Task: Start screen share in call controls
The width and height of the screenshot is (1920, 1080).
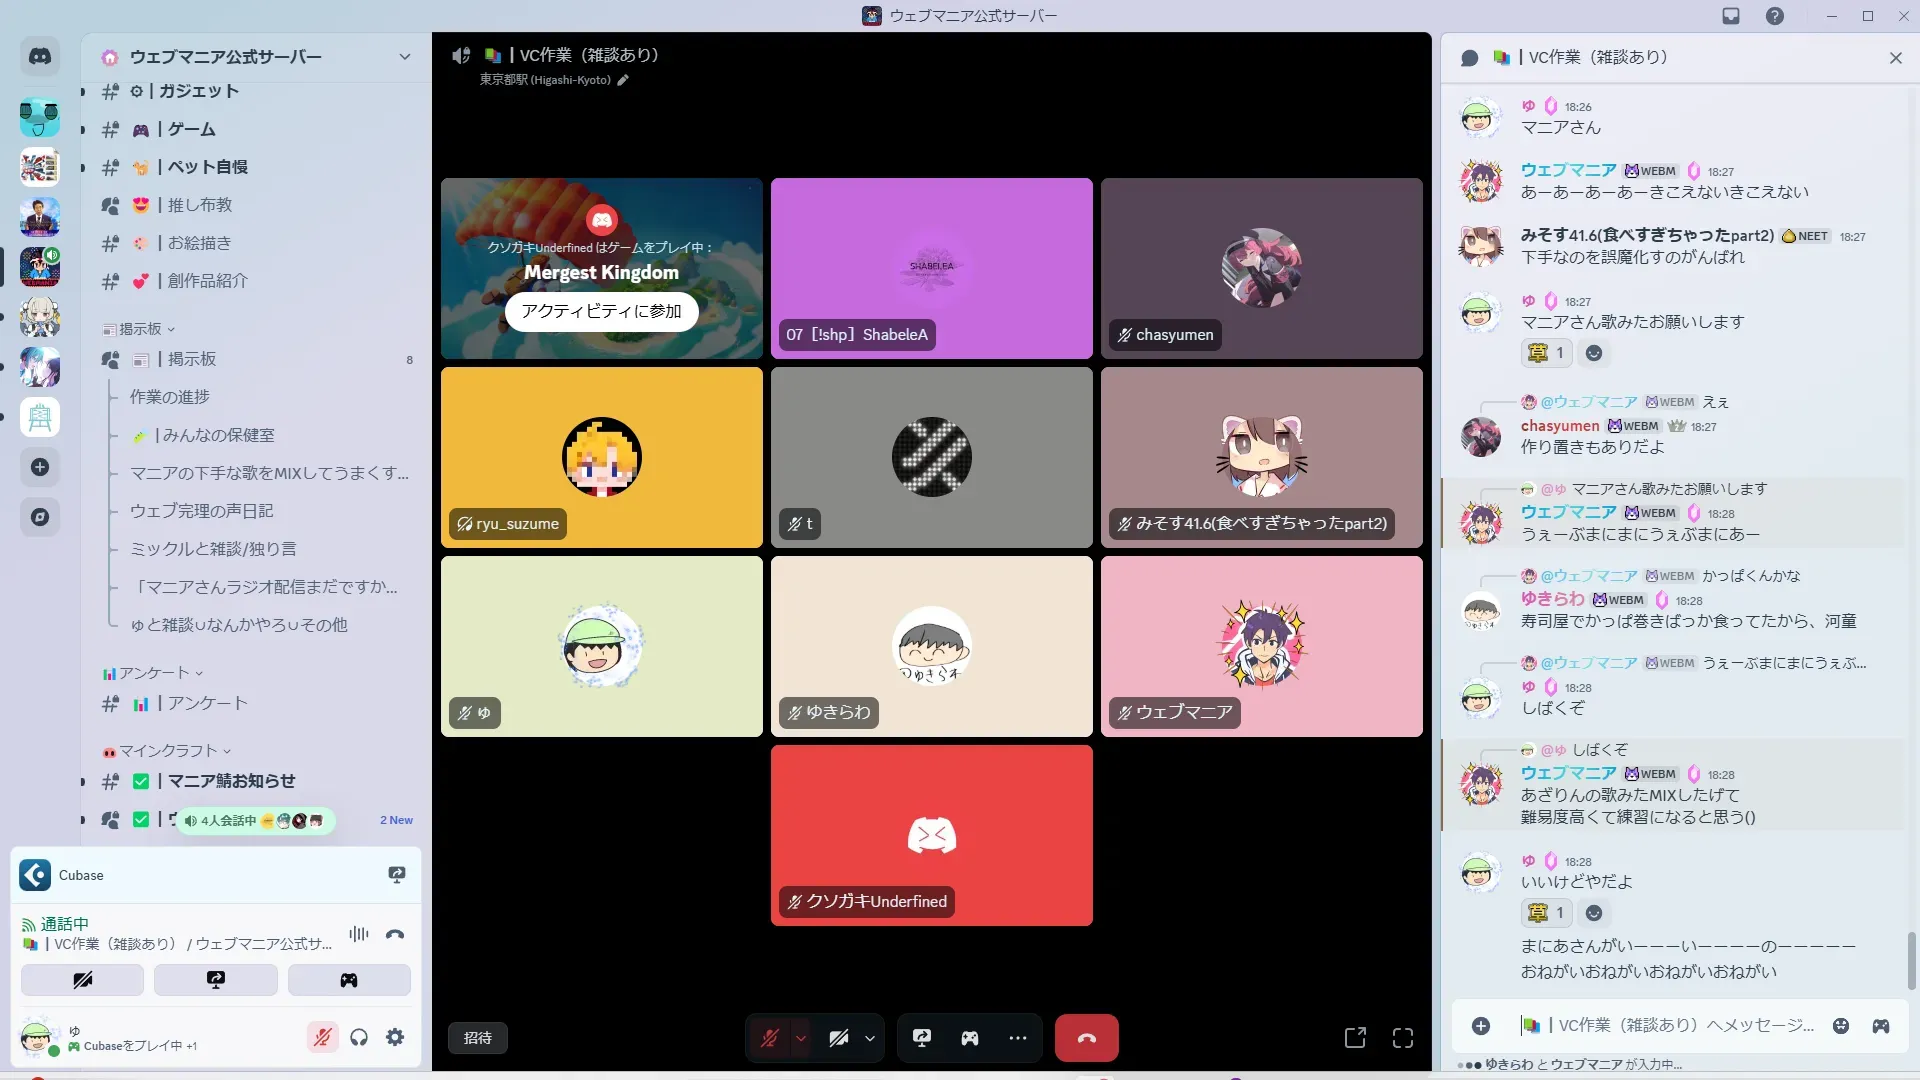Action: pyautogui.click(x=921, y=1038)
